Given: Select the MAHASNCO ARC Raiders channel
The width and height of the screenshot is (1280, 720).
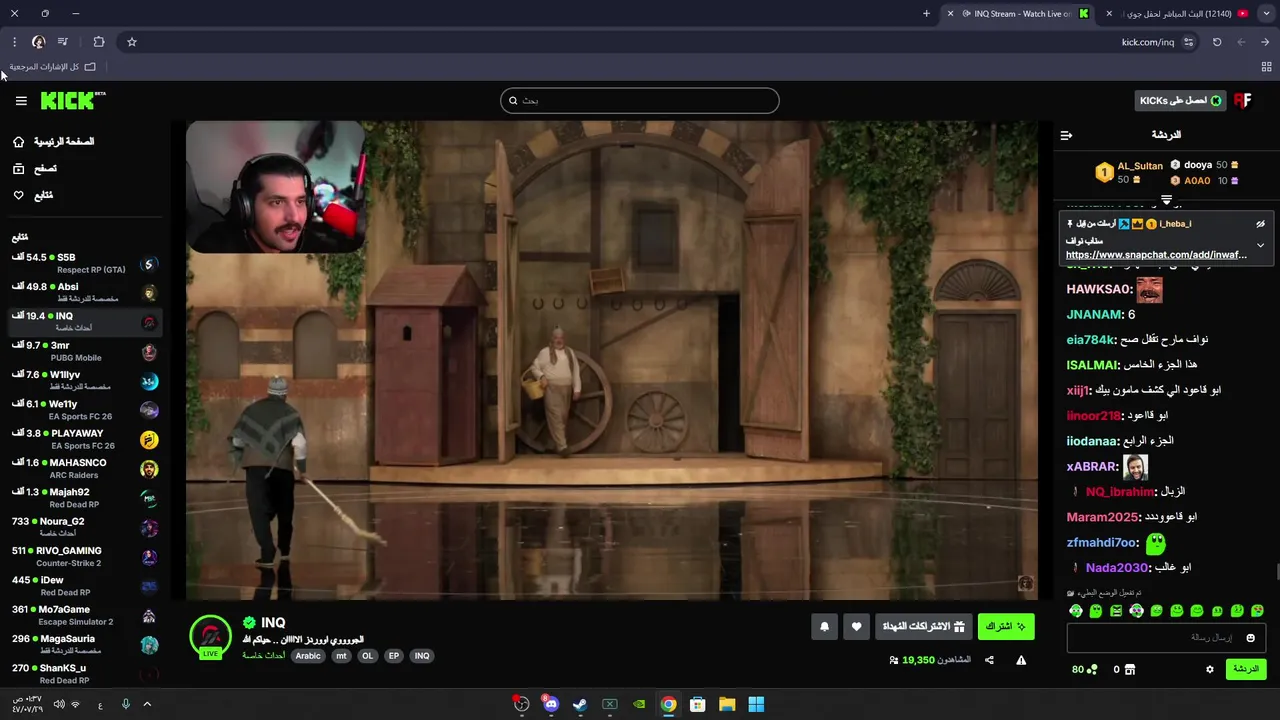Looking at the screenshot, I should (84, 469).
